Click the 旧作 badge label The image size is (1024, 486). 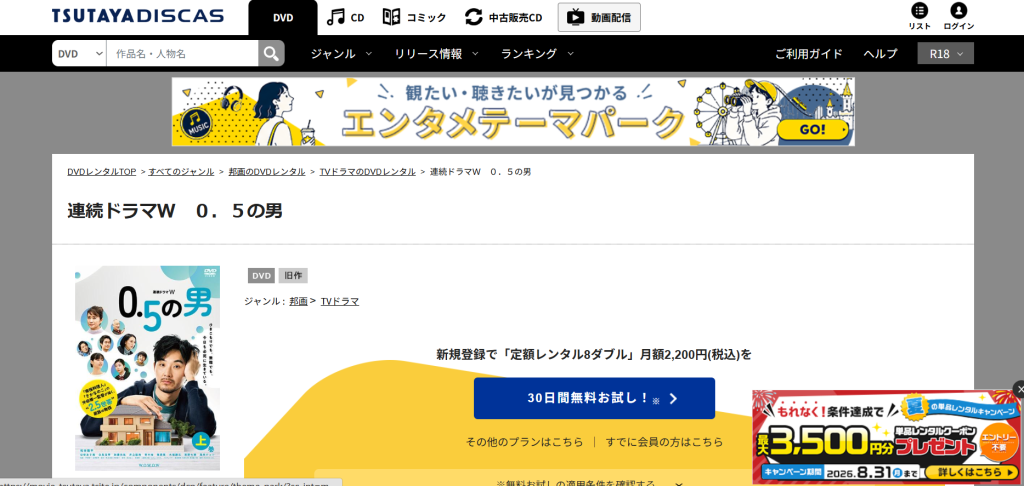[x=293, y=276]
